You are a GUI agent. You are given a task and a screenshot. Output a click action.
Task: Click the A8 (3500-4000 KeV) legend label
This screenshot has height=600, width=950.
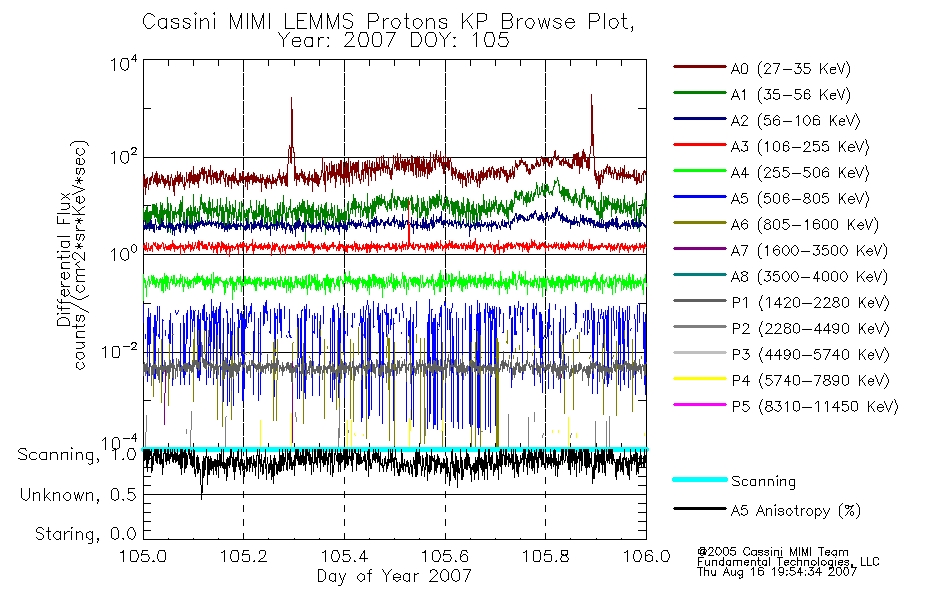pos(809,277)
